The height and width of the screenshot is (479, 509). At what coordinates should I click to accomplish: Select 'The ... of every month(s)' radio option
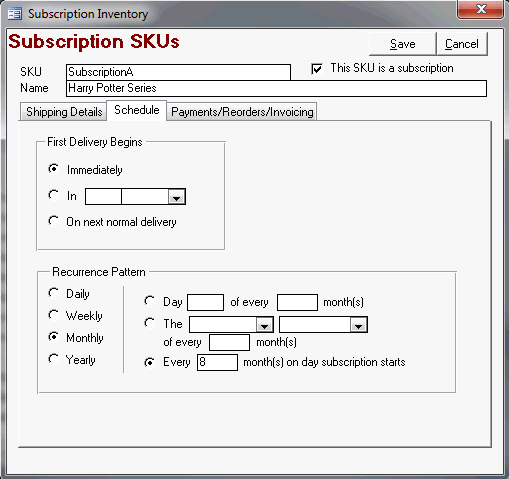click(x=150, y=323)
